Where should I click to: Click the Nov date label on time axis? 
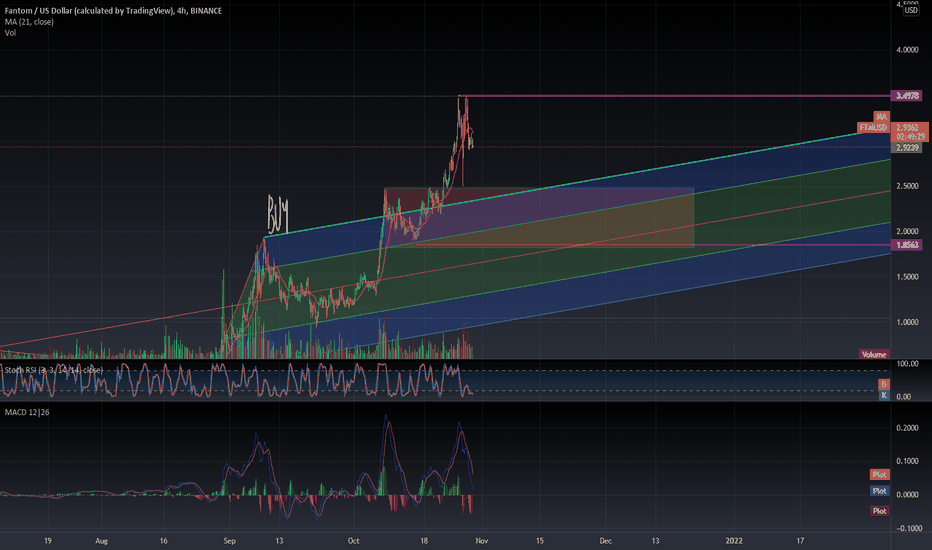click(x=482, y=541)
